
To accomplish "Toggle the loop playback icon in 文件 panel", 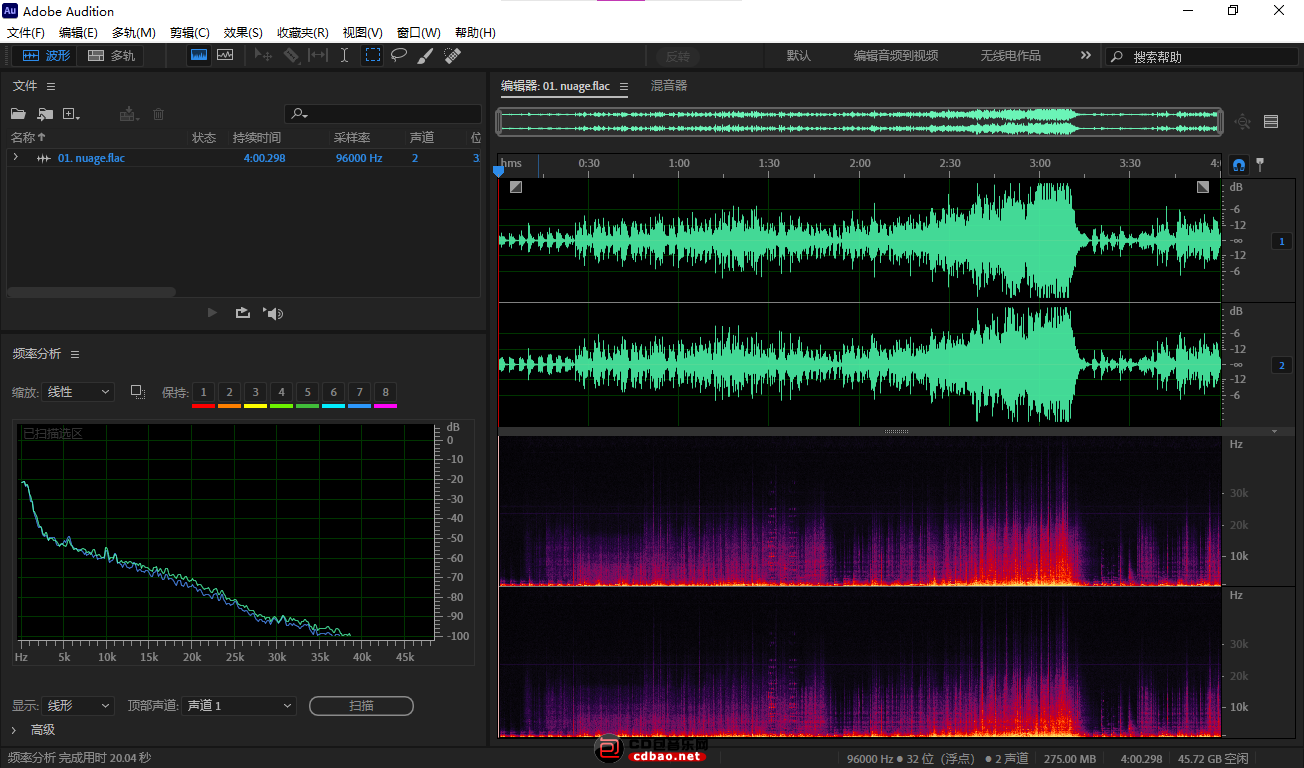I will pos(243,313).
